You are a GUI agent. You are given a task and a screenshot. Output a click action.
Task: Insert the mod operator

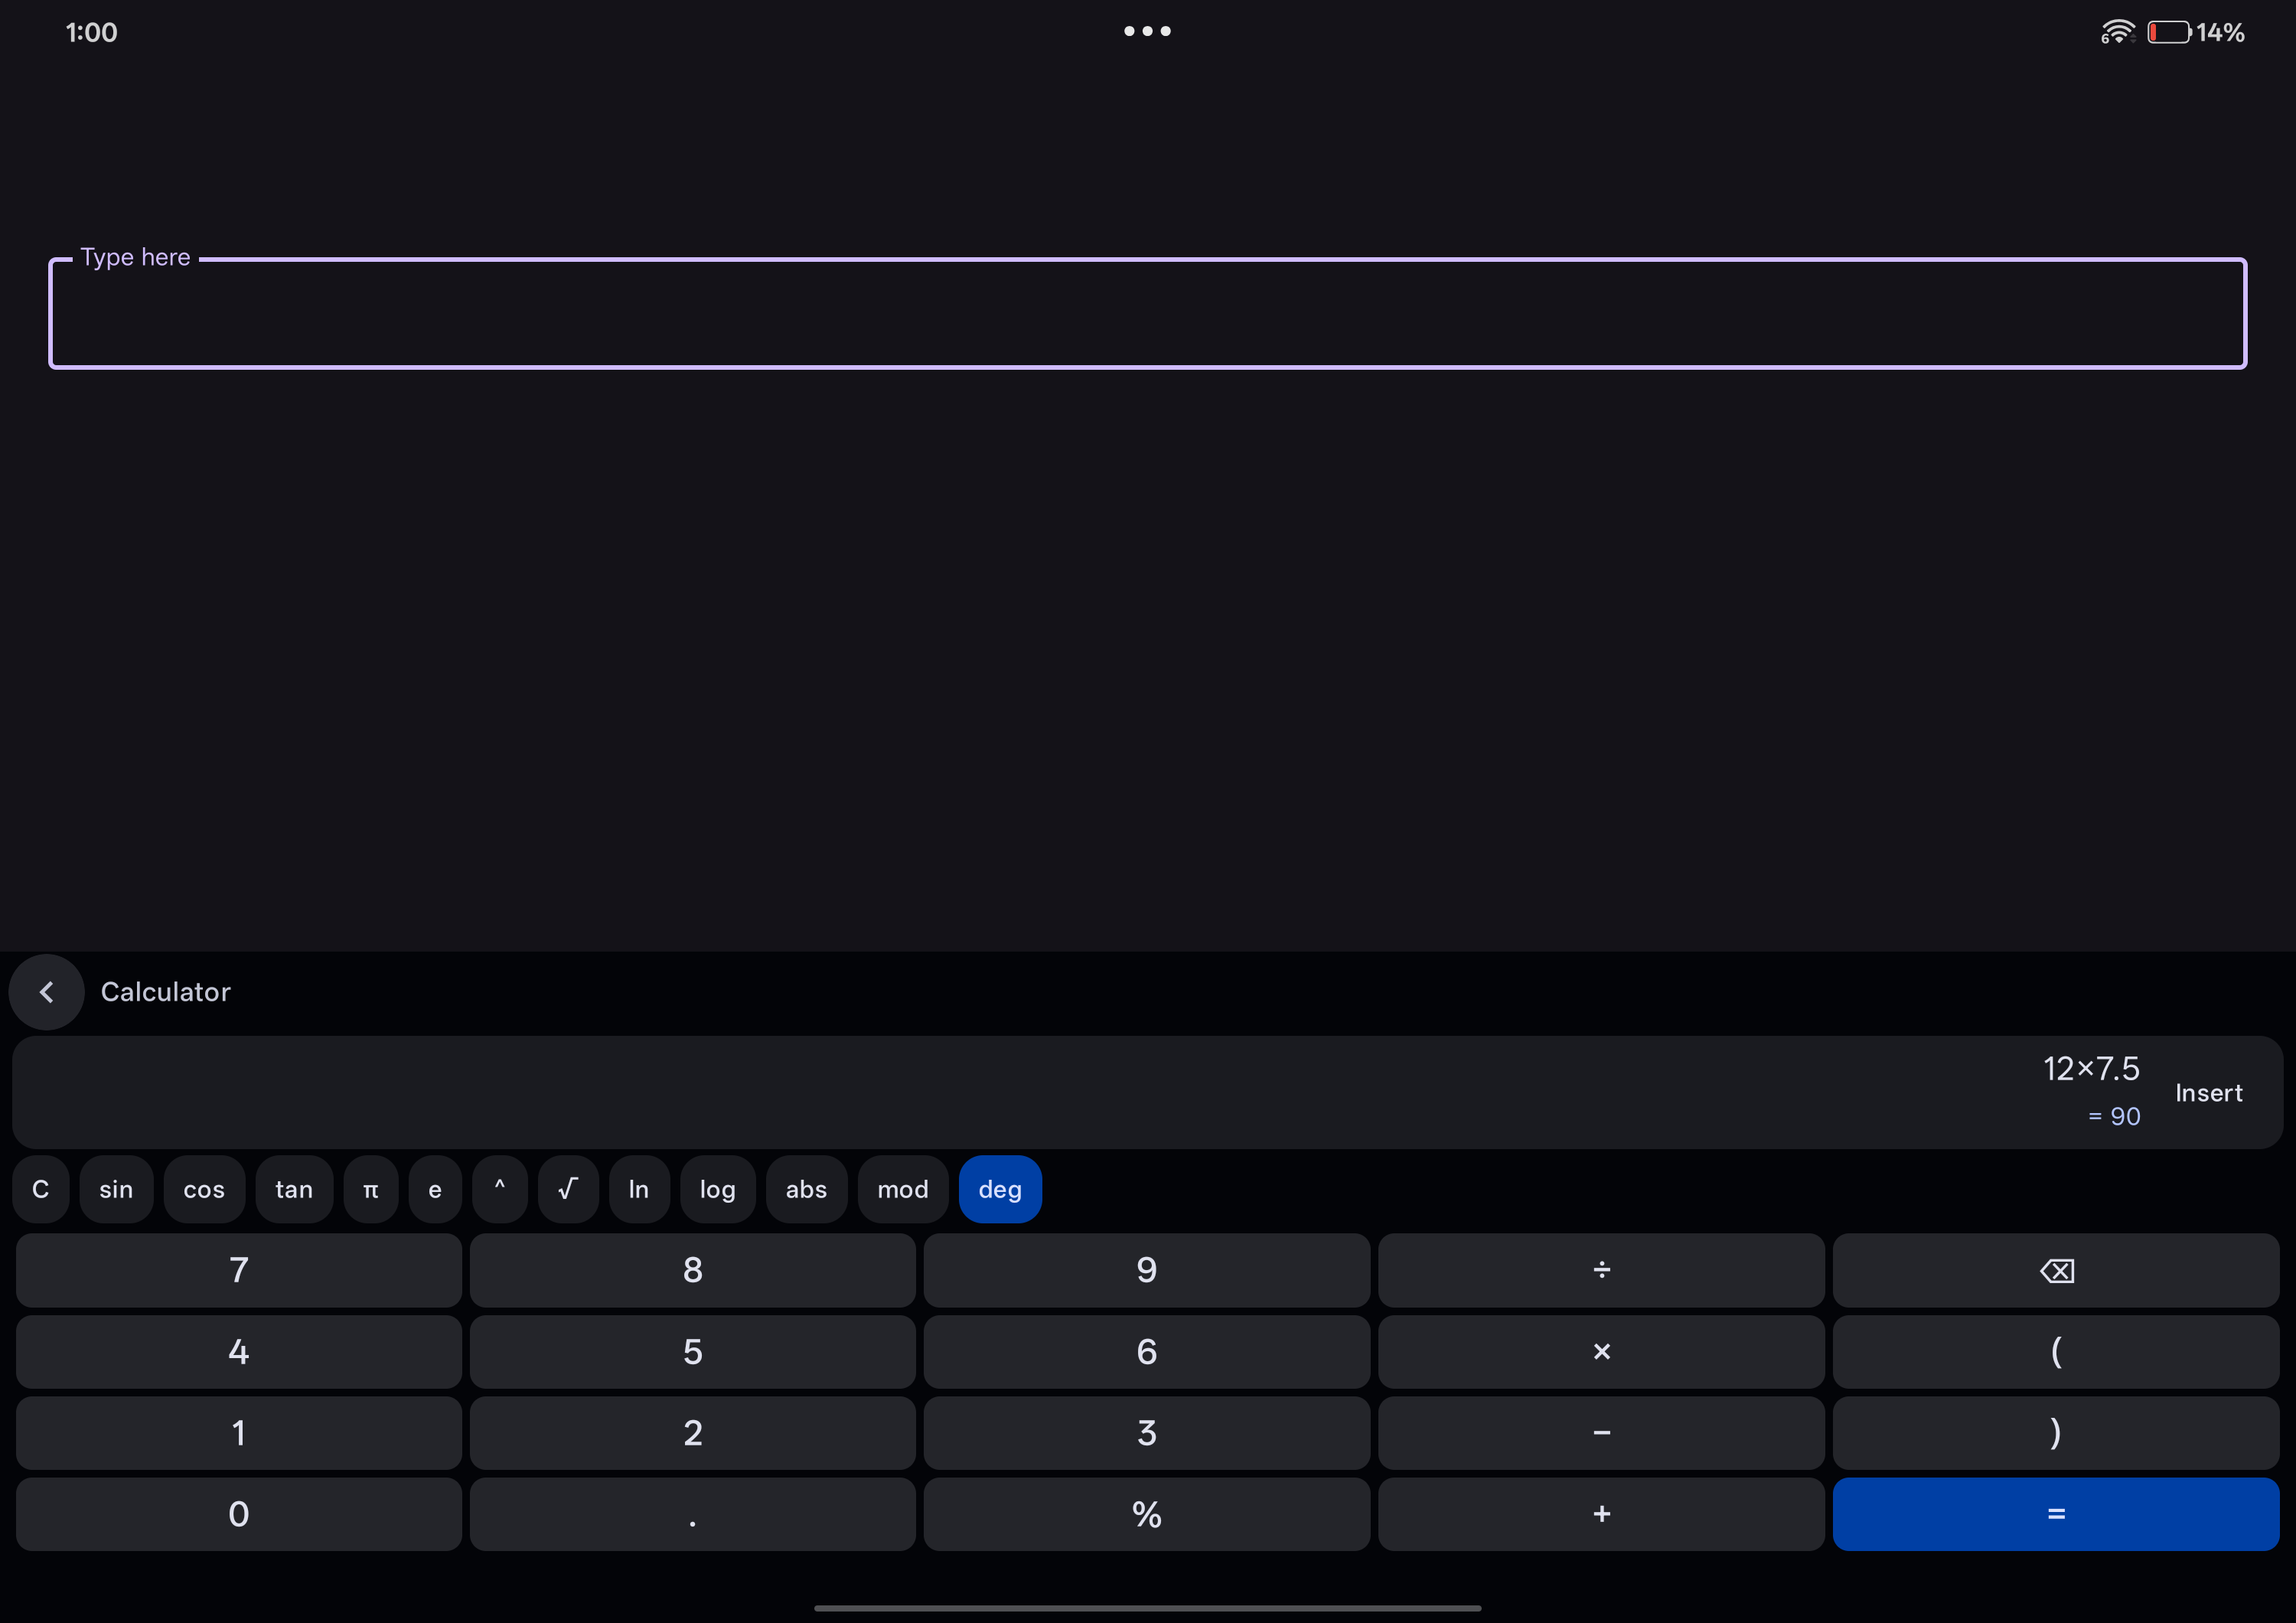pyautogui.click(x=903, y=1189)
